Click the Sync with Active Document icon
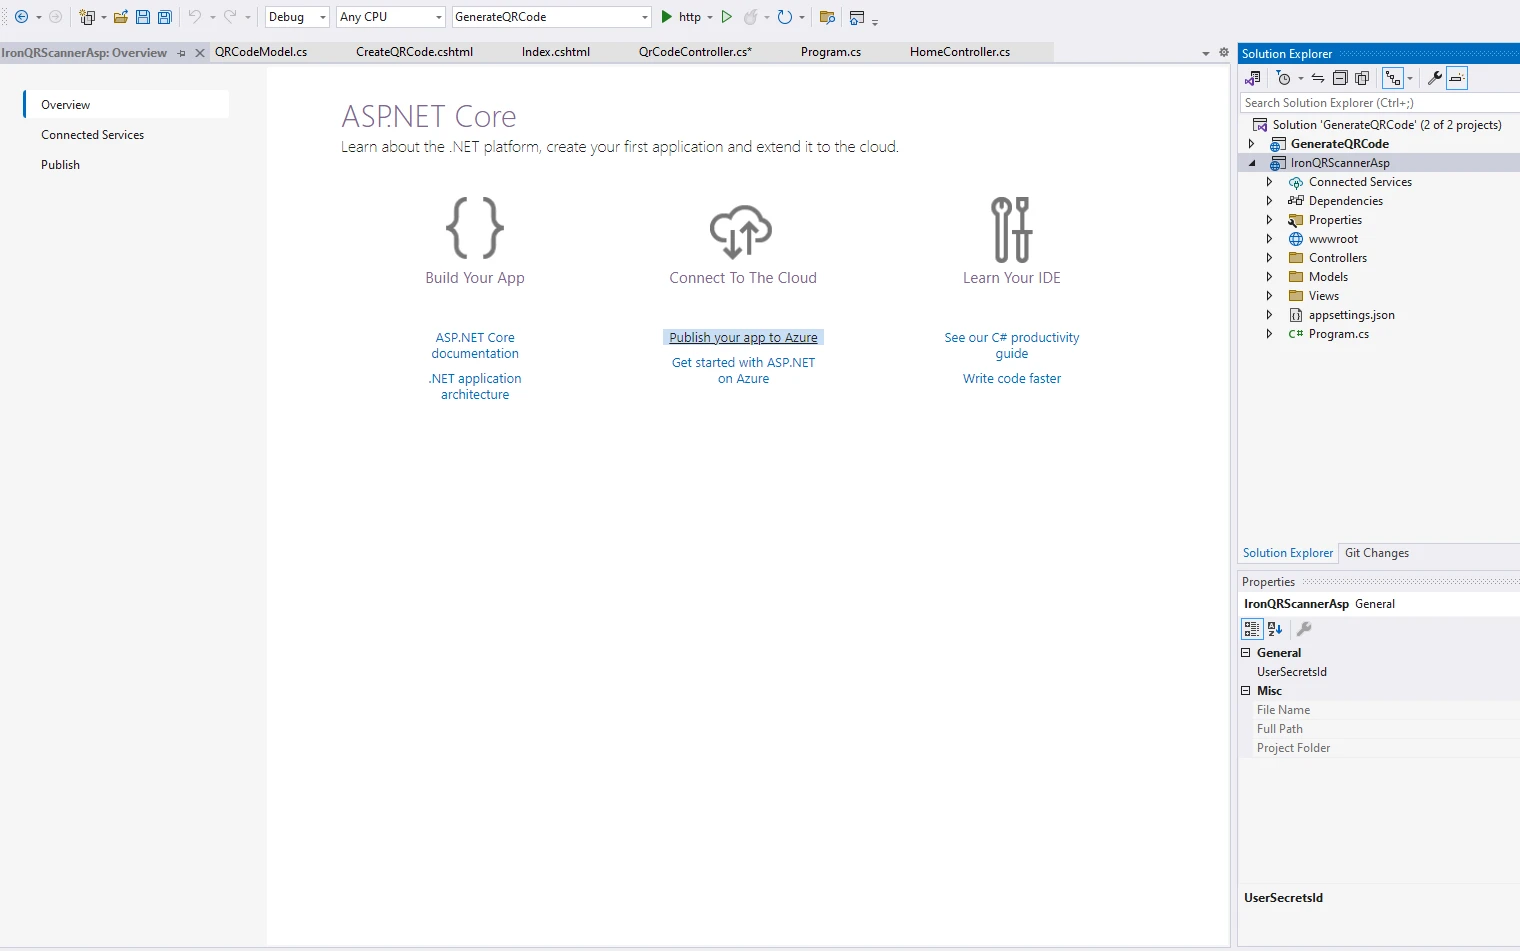The width and height of the screenshot is (1520, 951). [x=1318, y=78]
